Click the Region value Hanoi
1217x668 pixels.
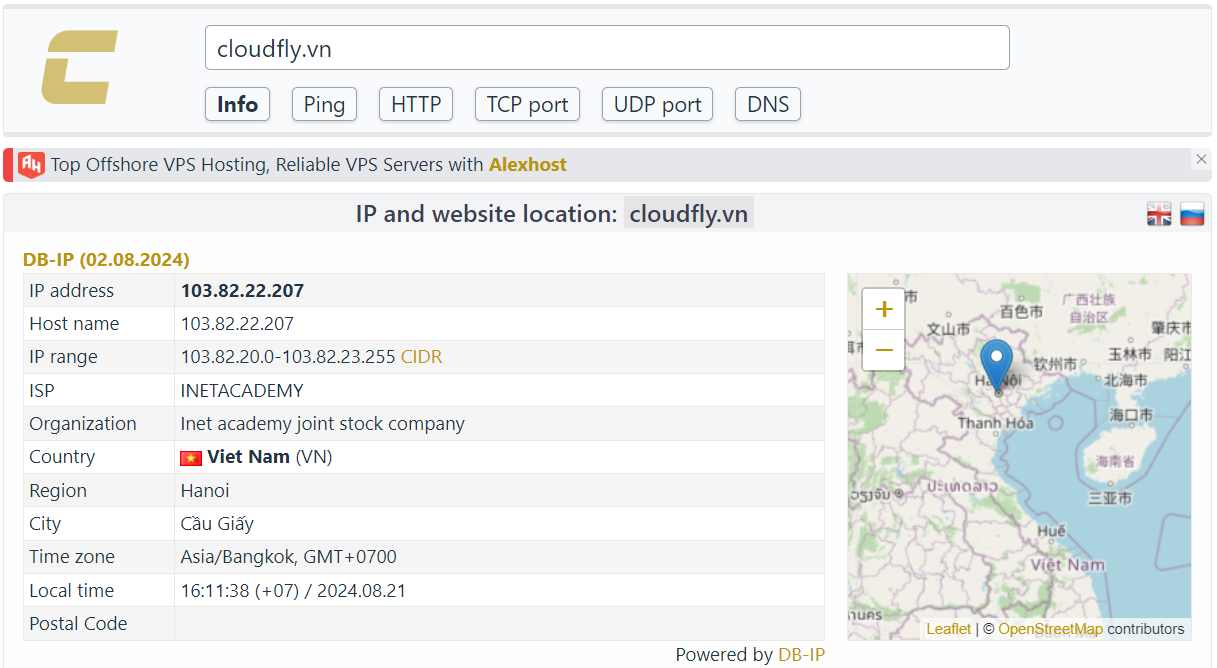(x=205, y=491)
